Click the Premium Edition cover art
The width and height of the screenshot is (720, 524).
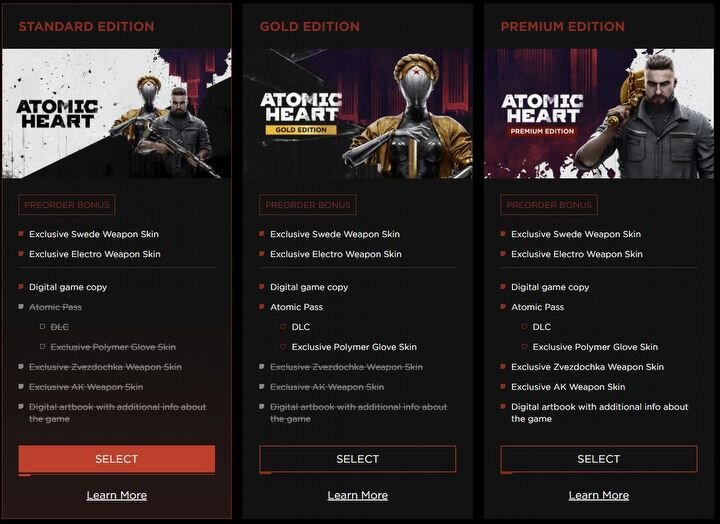[599, 113]
